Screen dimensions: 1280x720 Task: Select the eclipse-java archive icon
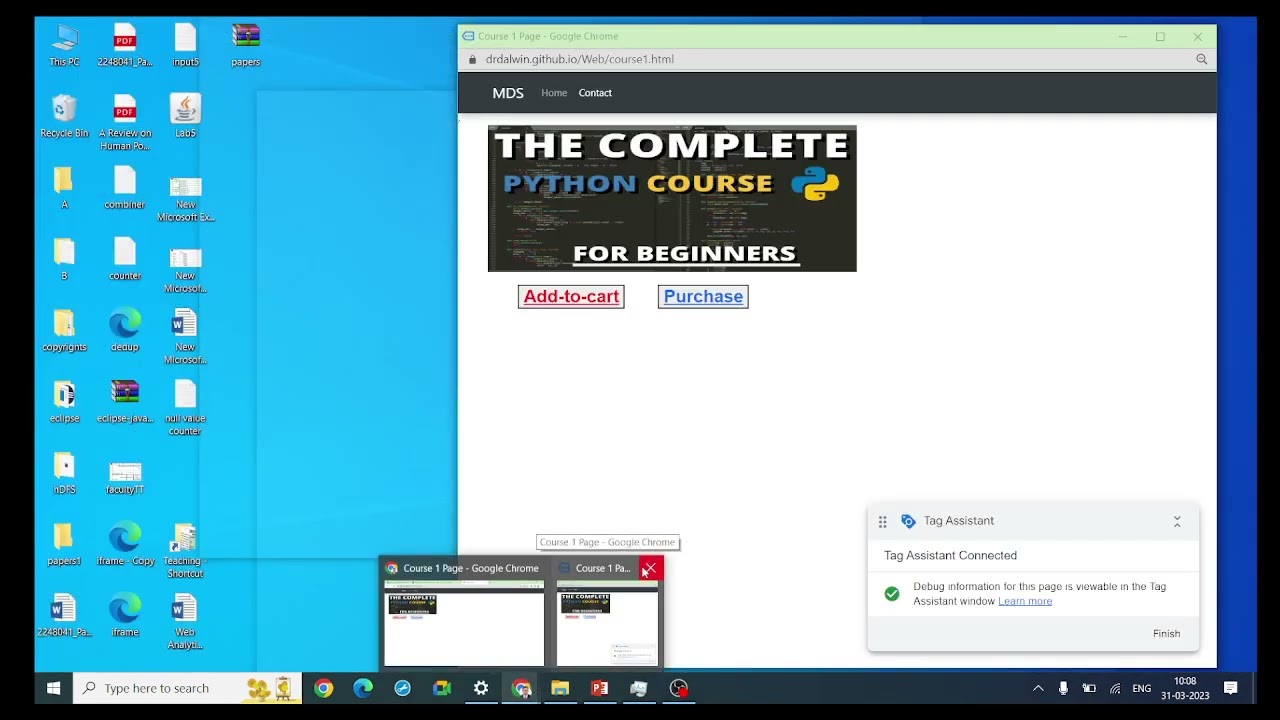[x=125, y=402]
